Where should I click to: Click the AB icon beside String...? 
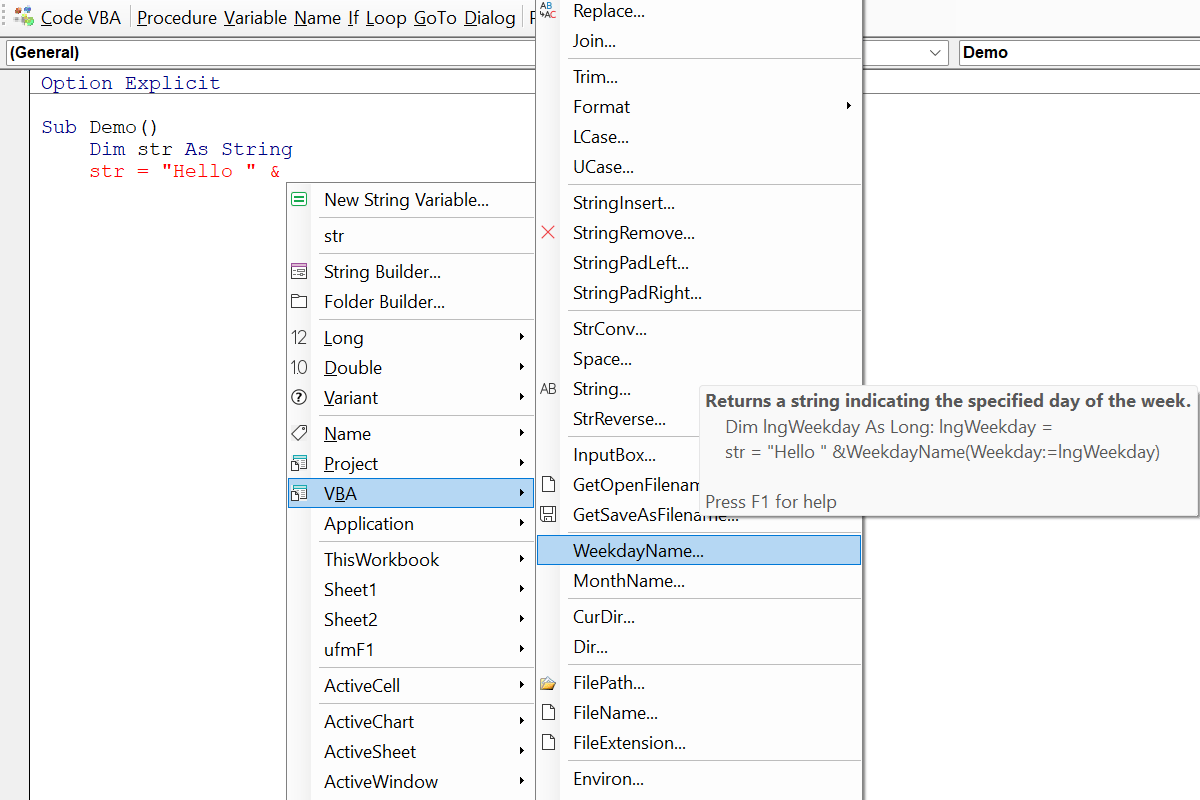[548, 389]
